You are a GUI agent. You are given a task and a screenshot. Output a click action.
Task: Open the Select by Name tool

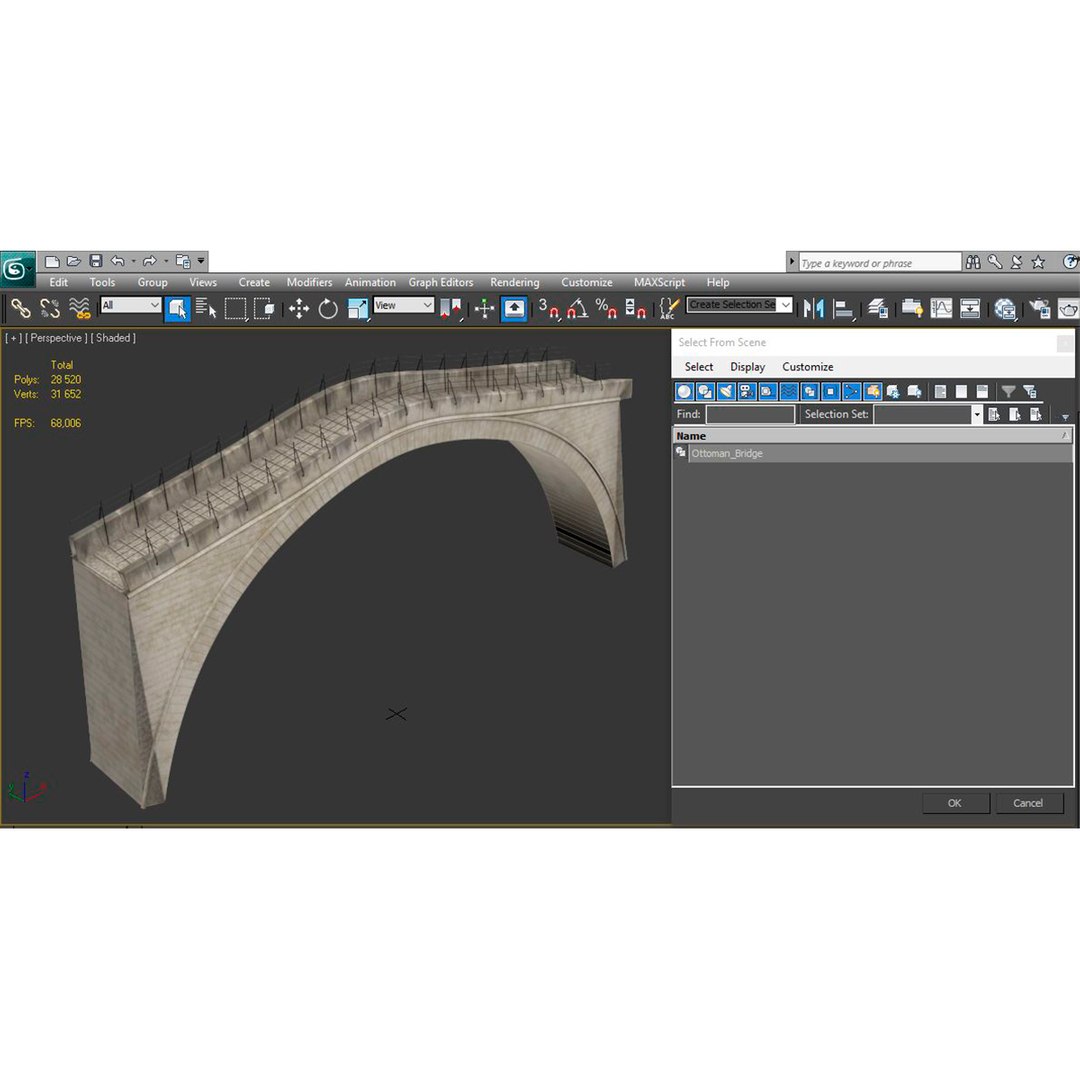pyautogui.click(x=206, y=308)
